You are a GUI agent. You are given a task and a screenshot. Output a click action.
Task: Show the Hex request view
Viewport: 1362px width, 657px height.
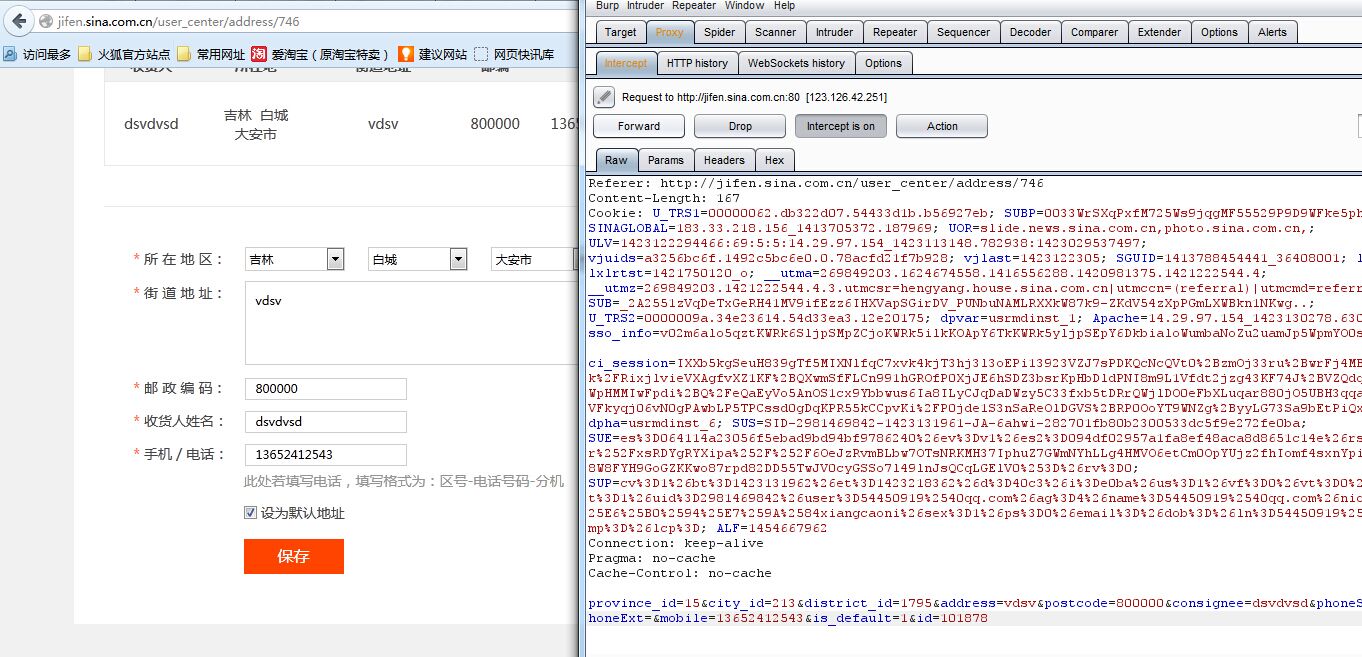[x=775, y=160]
